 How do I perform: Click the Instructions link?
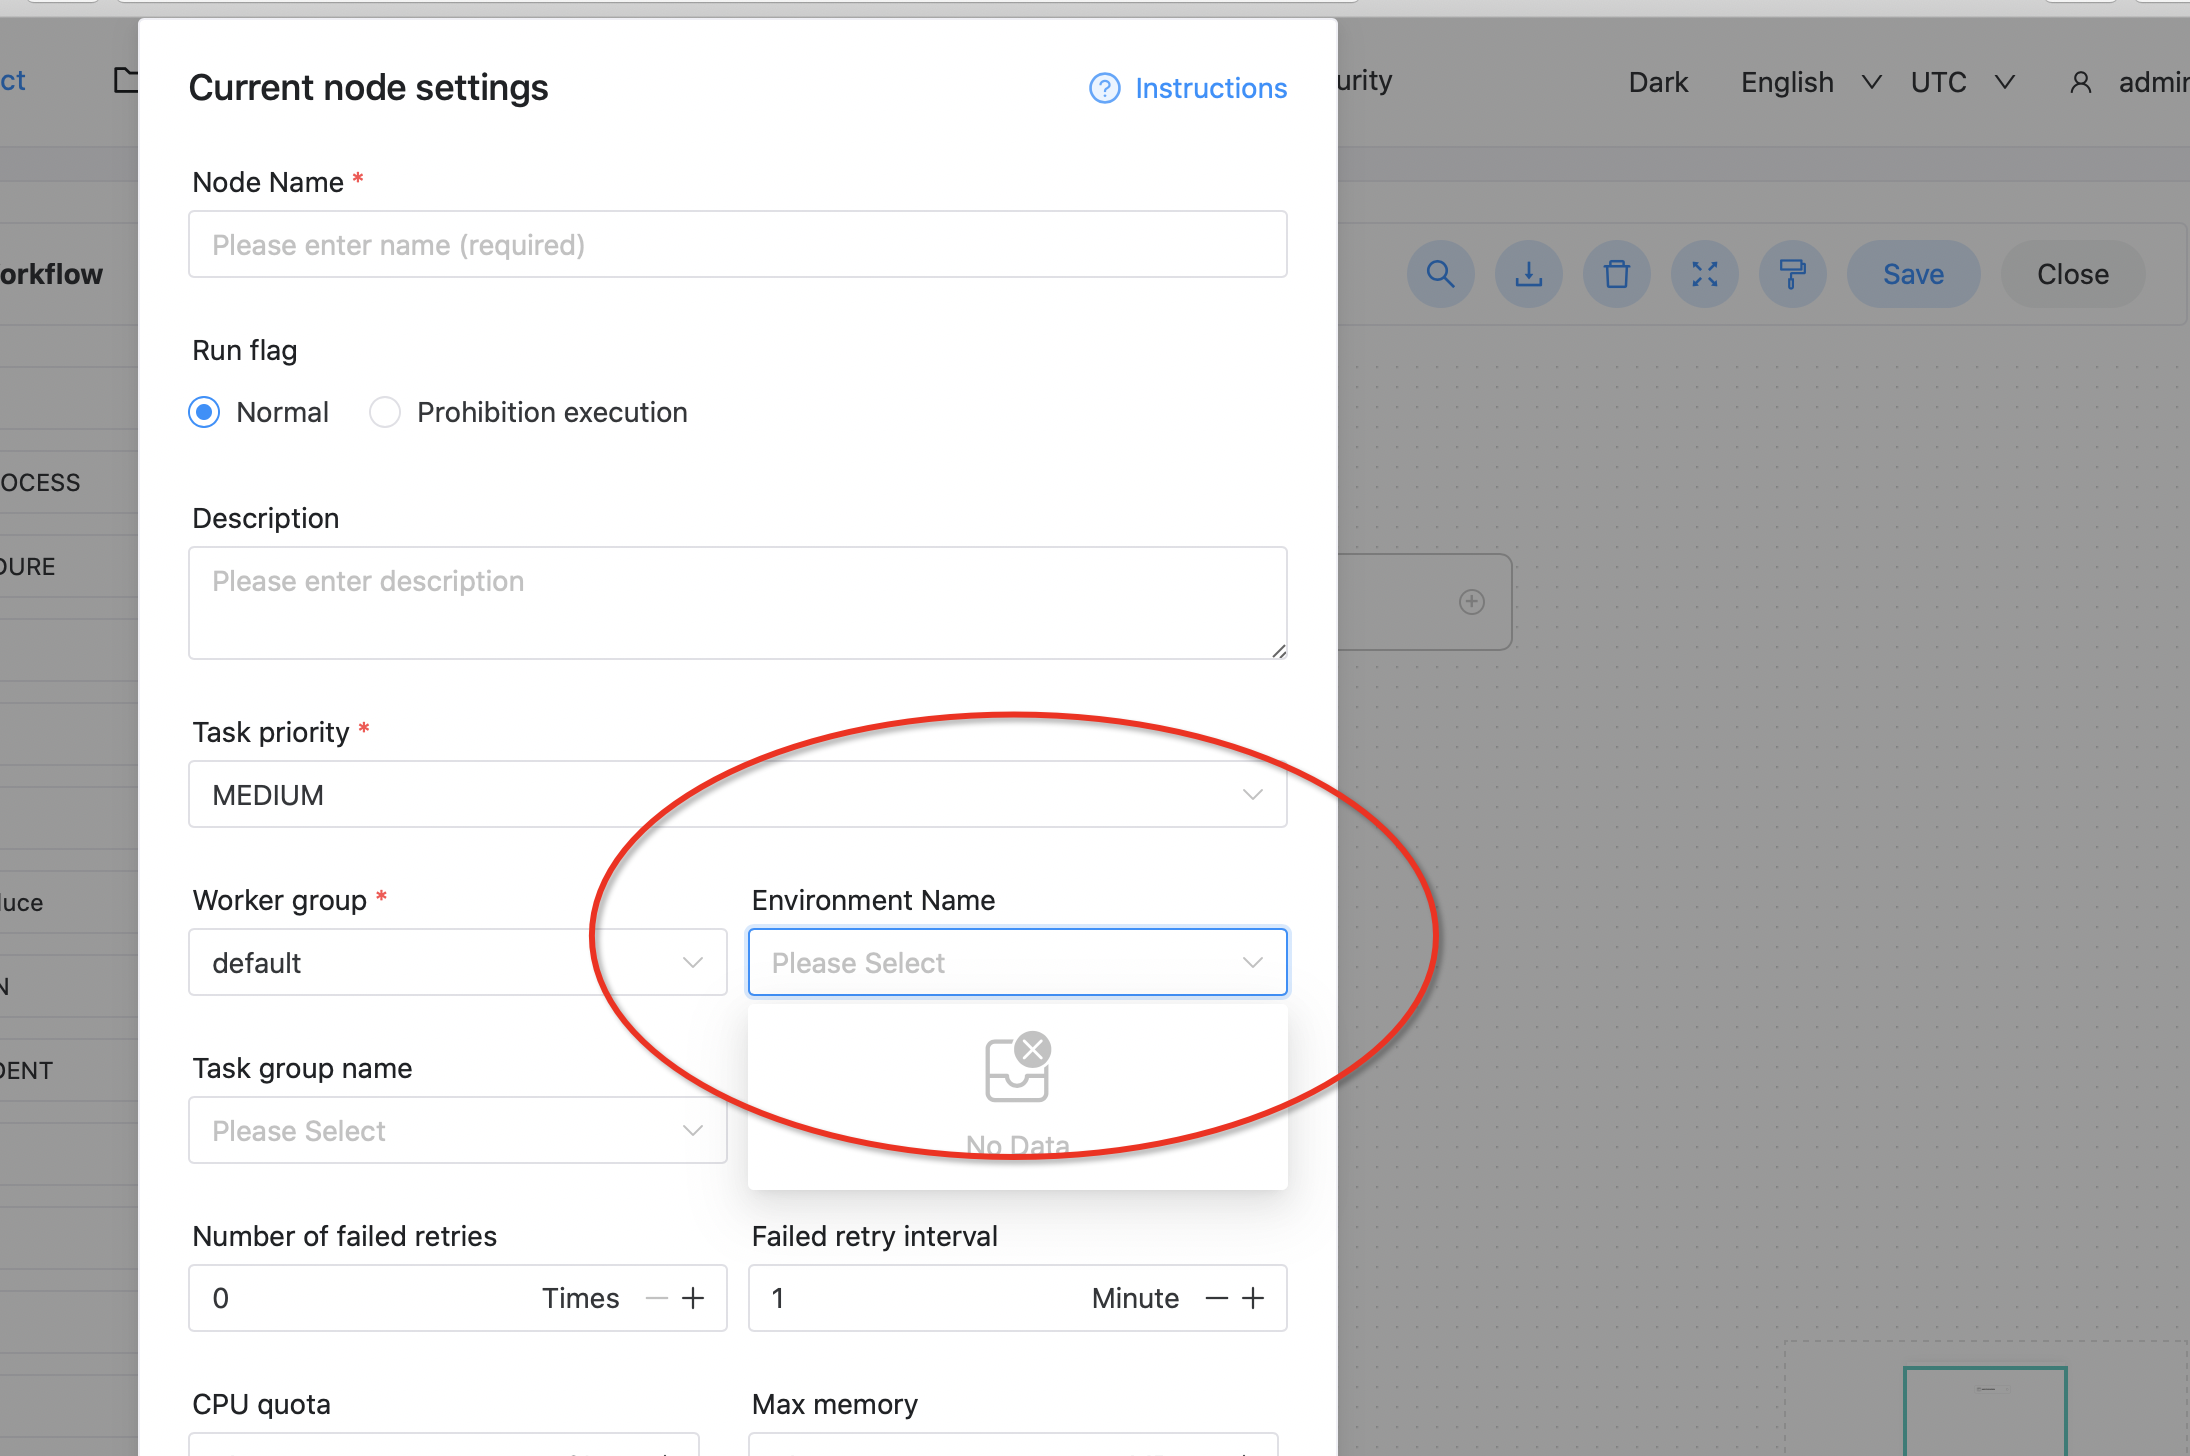(x=1211, y=88)
